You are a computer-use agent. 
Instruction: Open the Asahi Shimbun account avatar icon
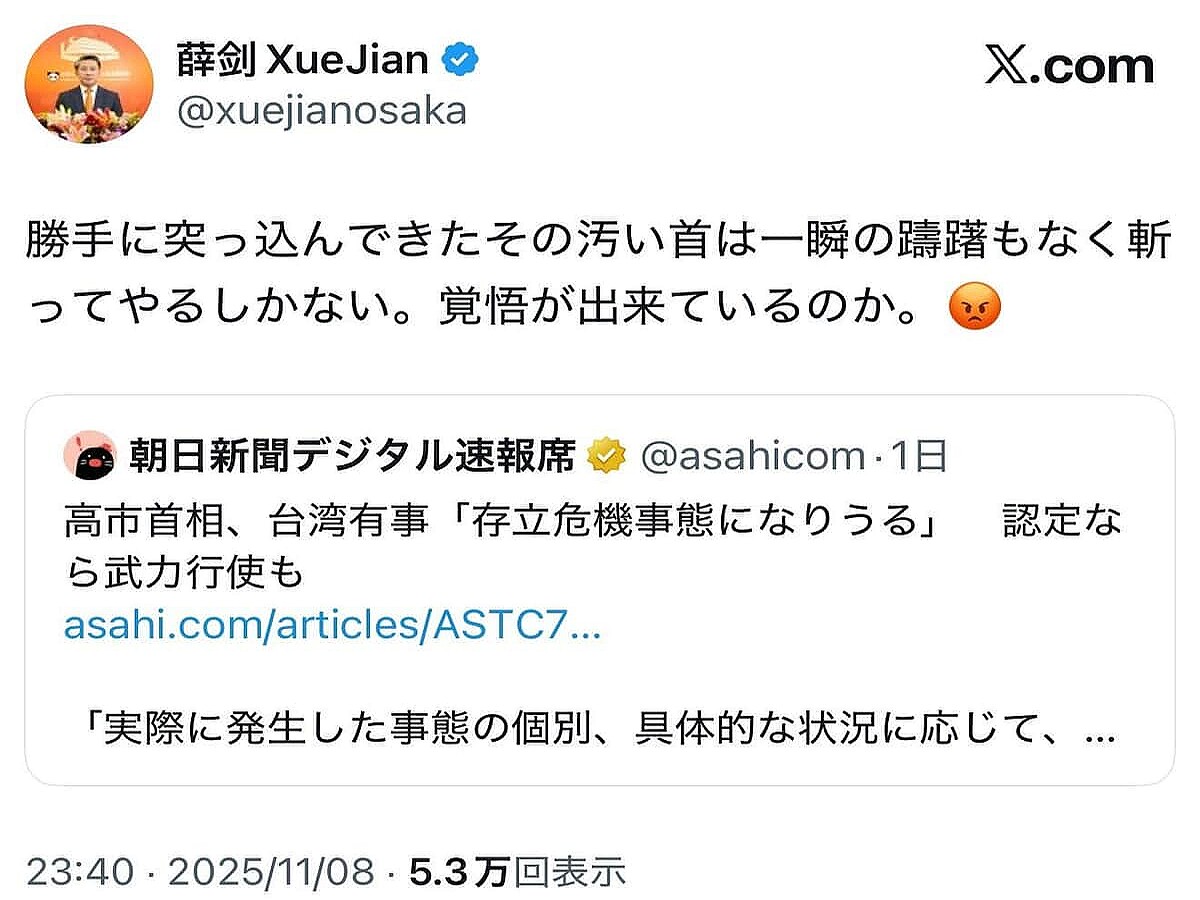[x=89, y=457]
